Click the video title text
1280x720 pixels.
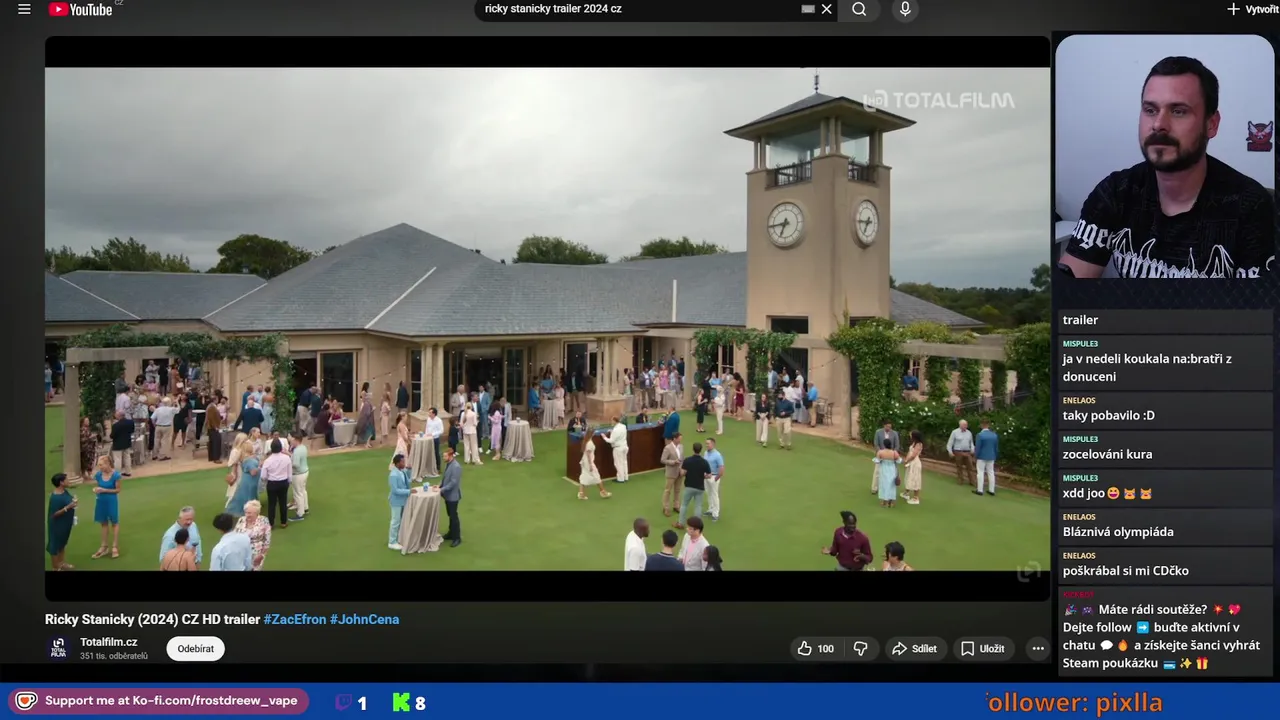[152, 620]
